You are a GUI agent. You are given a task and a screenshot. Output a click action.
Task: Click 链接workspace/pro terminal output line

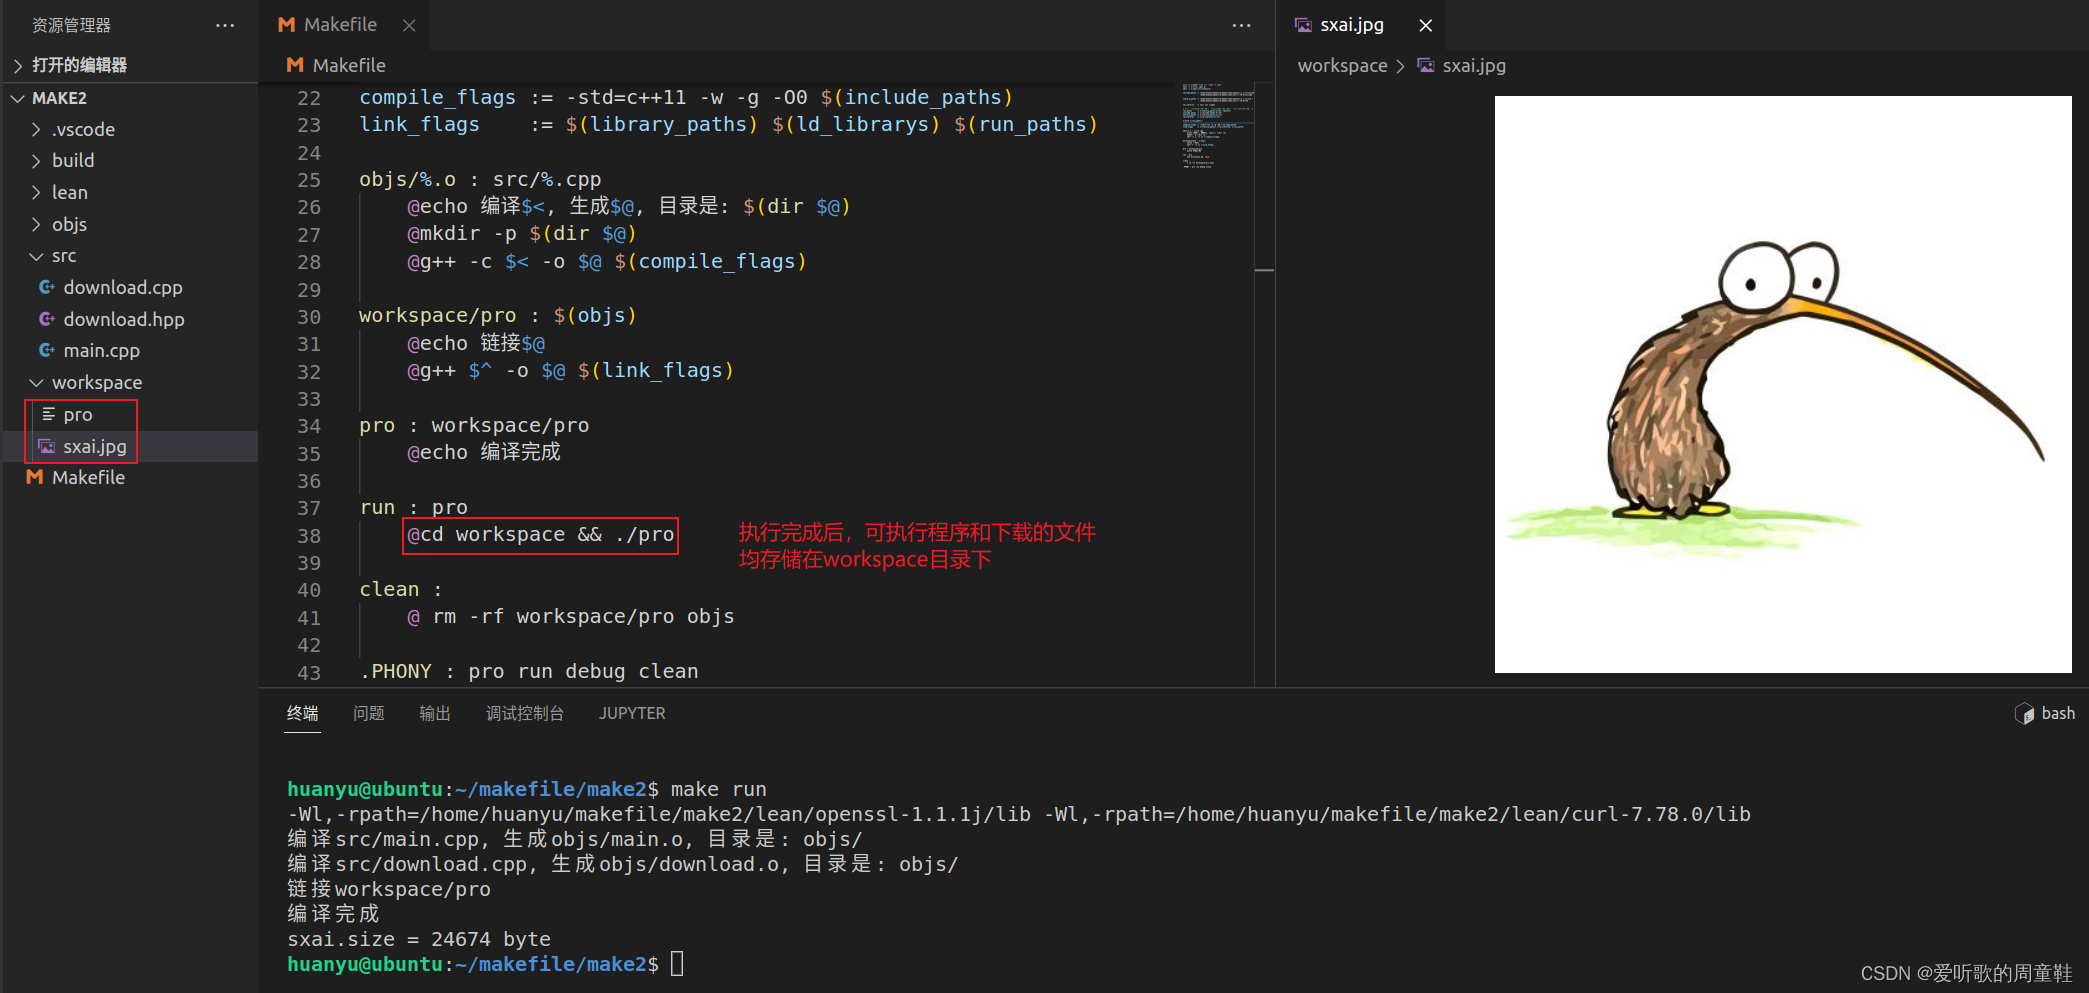389,889
